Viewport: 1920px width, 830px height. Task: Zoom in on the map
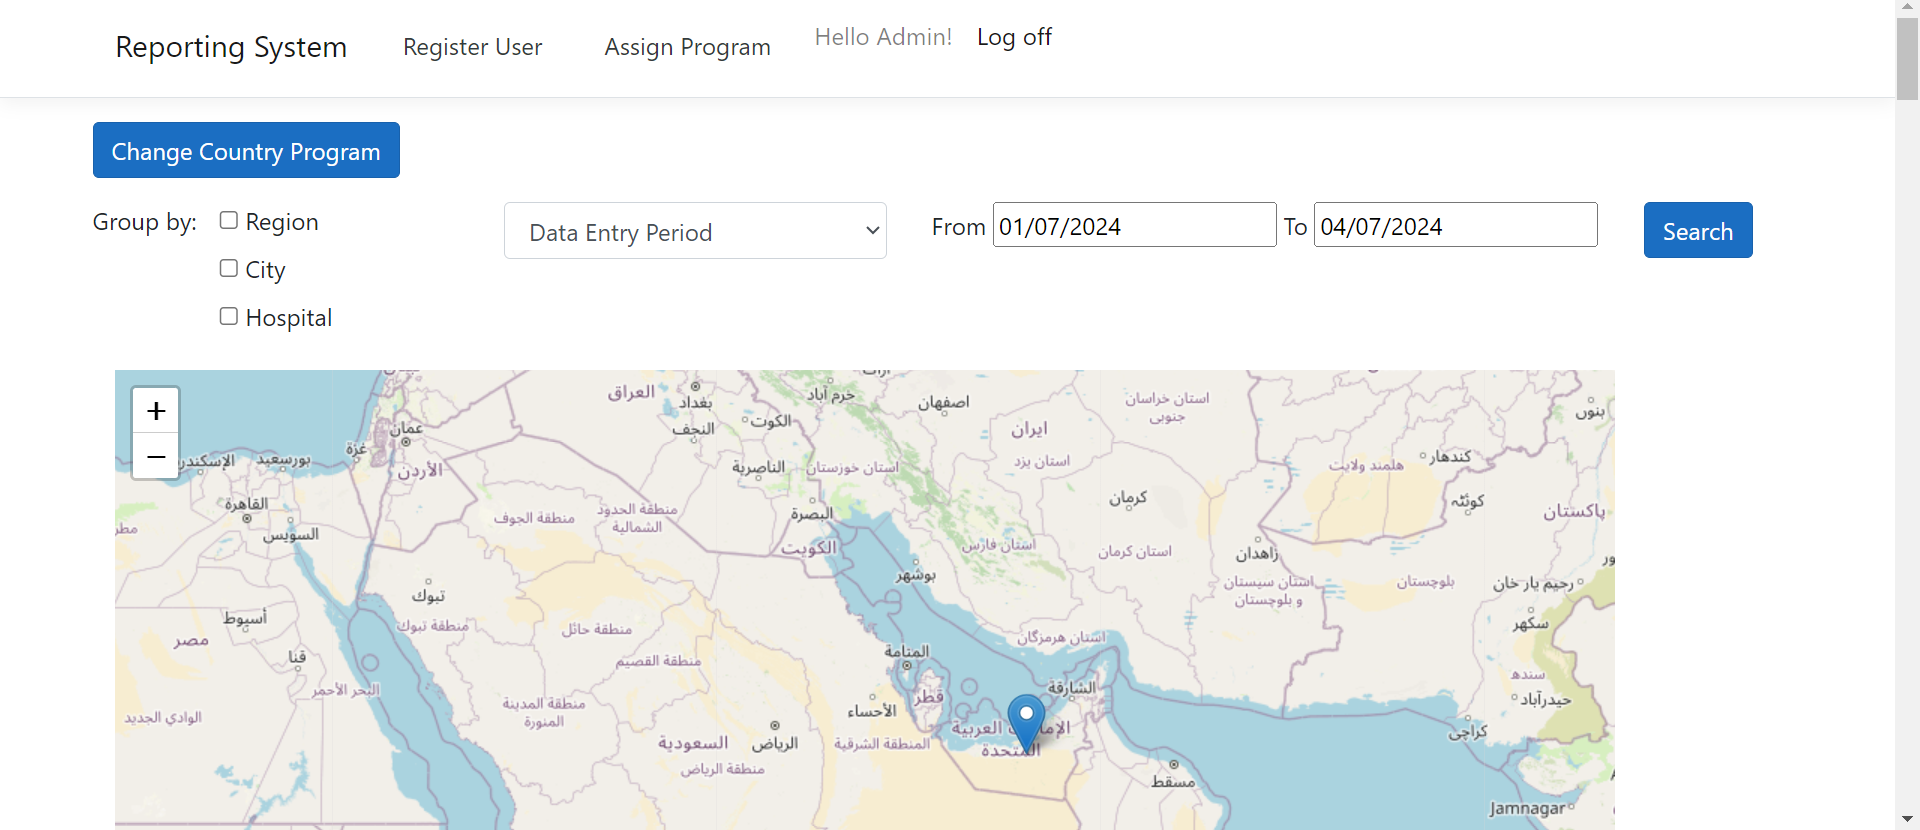click(x=156, y=411)
